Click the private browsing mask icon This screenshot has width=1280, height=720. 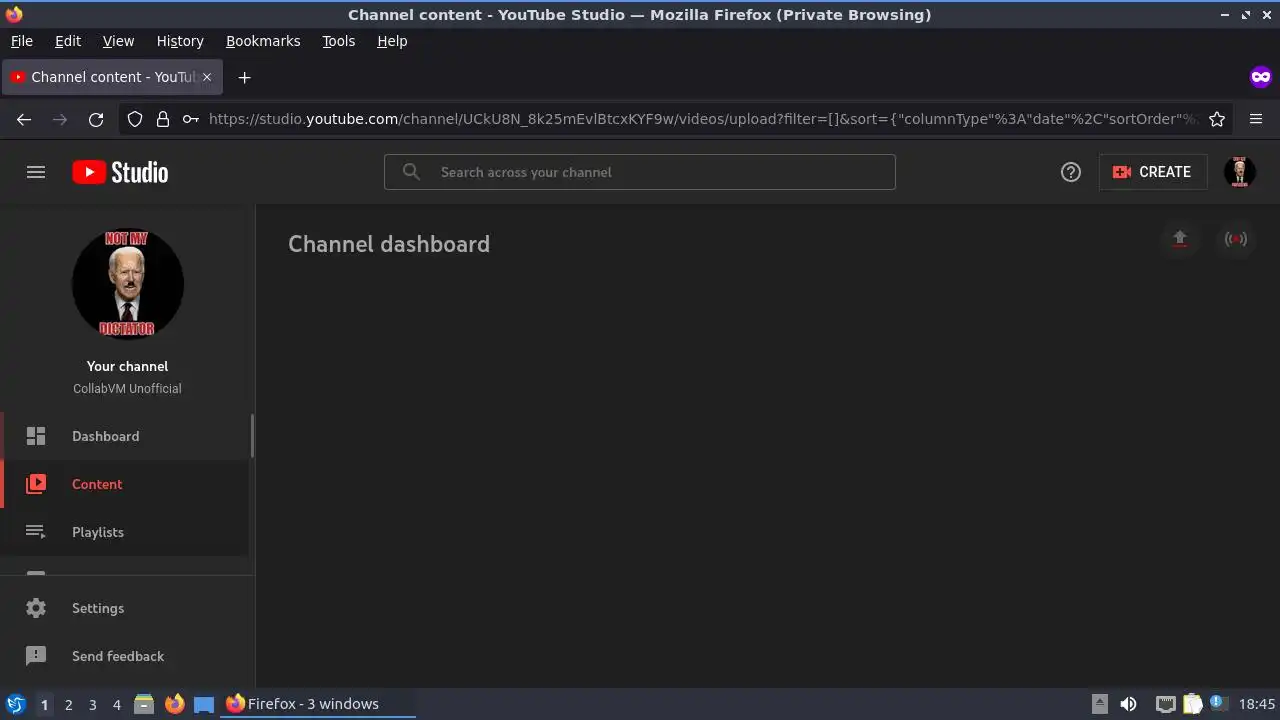click(x=1260, y=77)
